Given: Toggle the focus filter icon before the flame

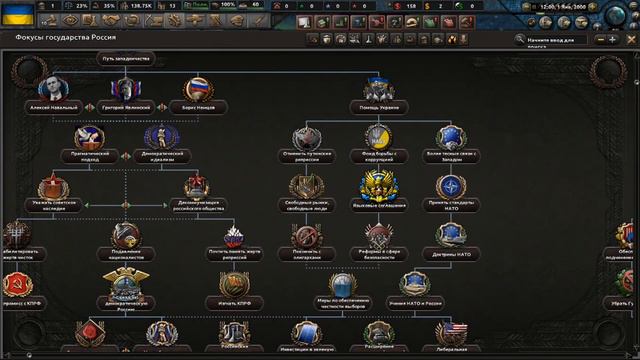Looking at the screenshot, I should tap(438, 39).
